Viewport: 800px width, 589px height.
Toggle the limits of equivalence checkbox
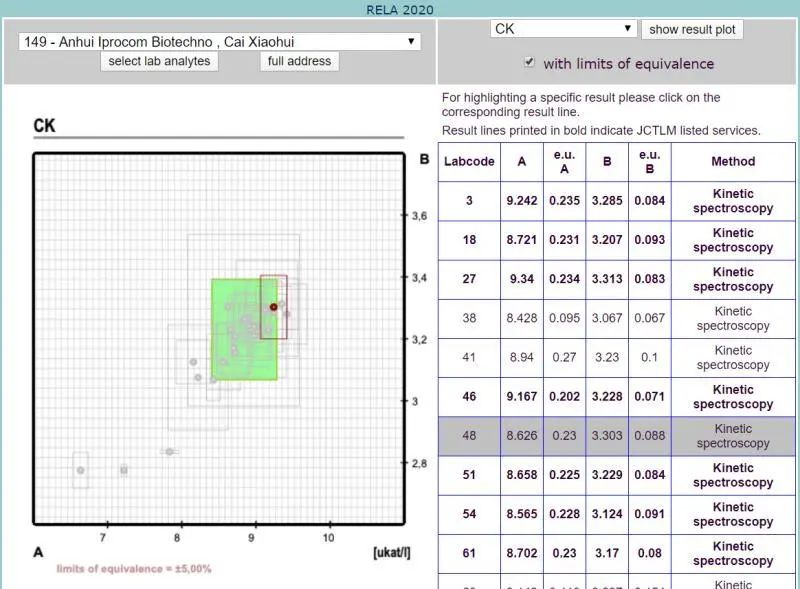point(529,63)
